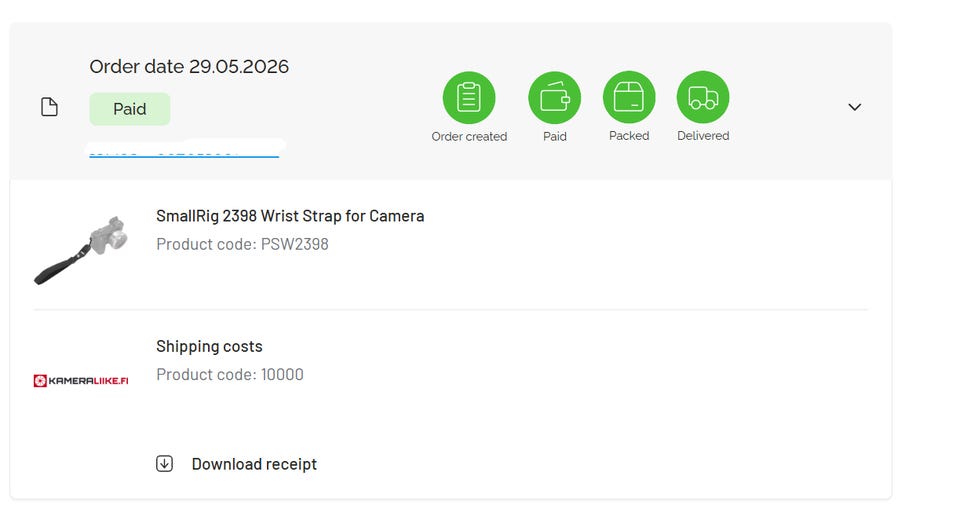This screenshot has width=960, height=505.
Task: Click the Delivered step label
Action: point(703,136)
